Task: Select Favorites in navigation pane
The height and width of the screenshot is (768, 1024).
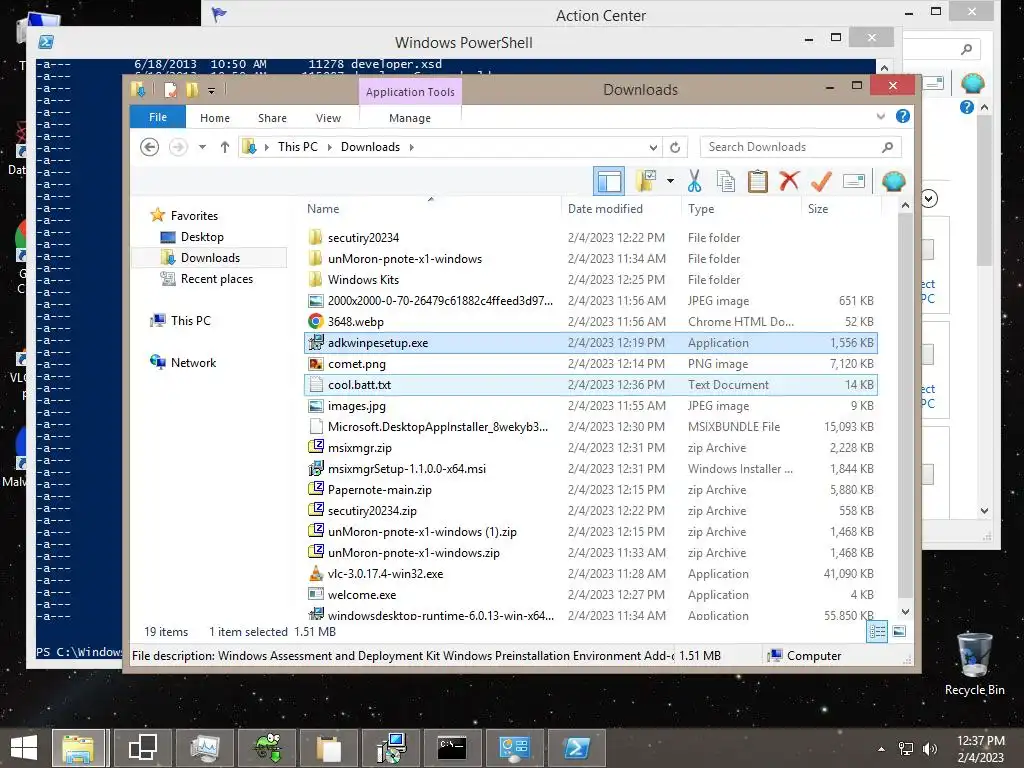Action: tap(194, 216)
